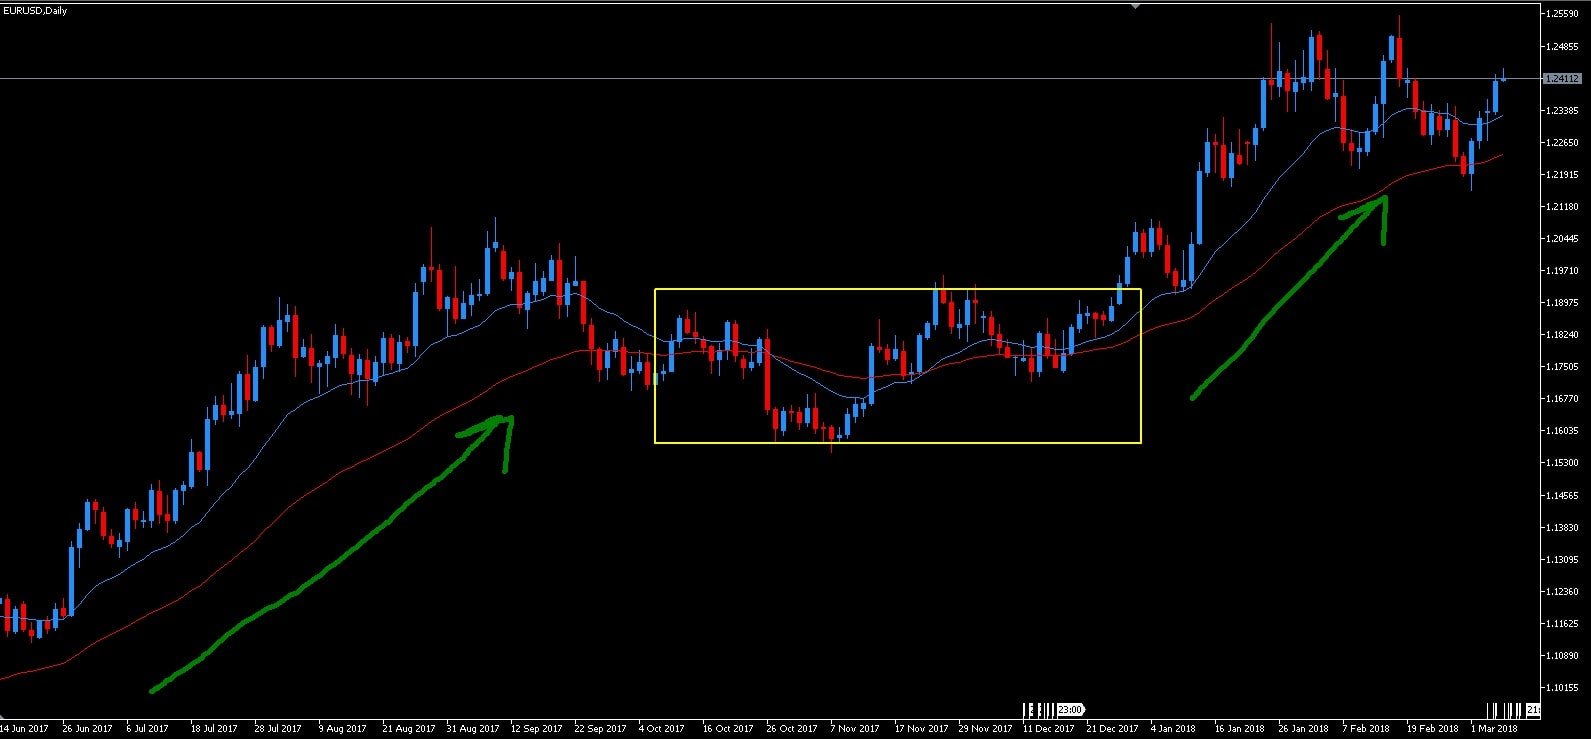
Task: Click the 1.18240 price axis label
Action: (1562, 334)
